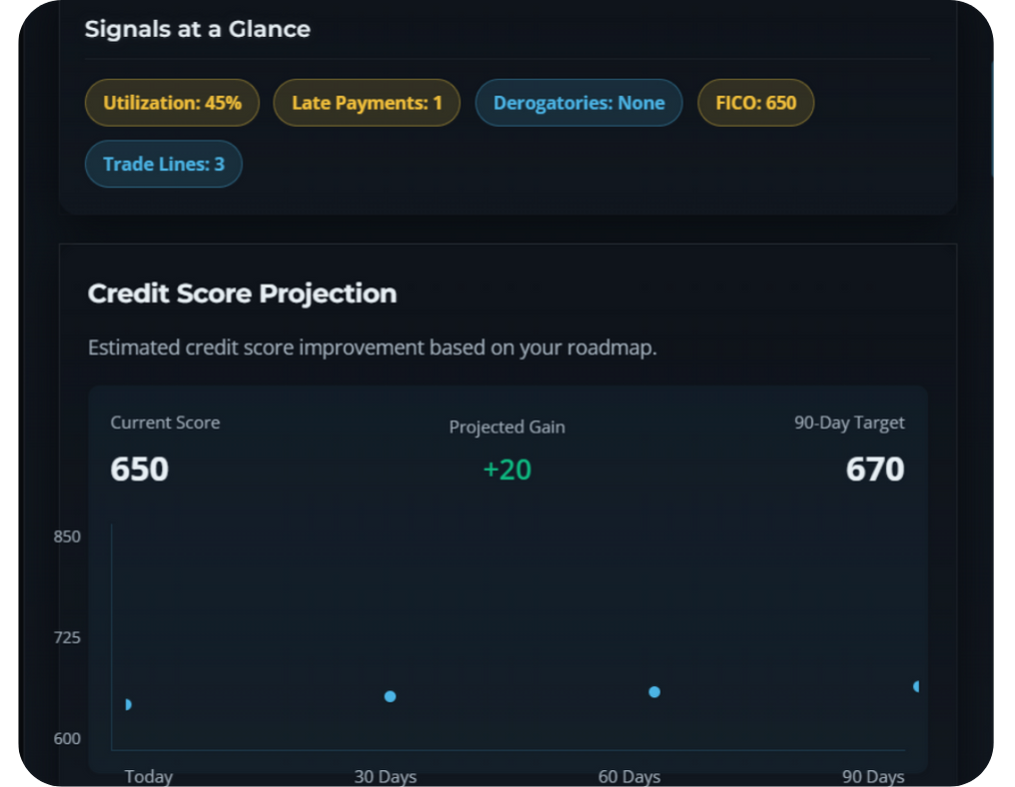Select the Late Payments: 1 chip

point(366,103)
